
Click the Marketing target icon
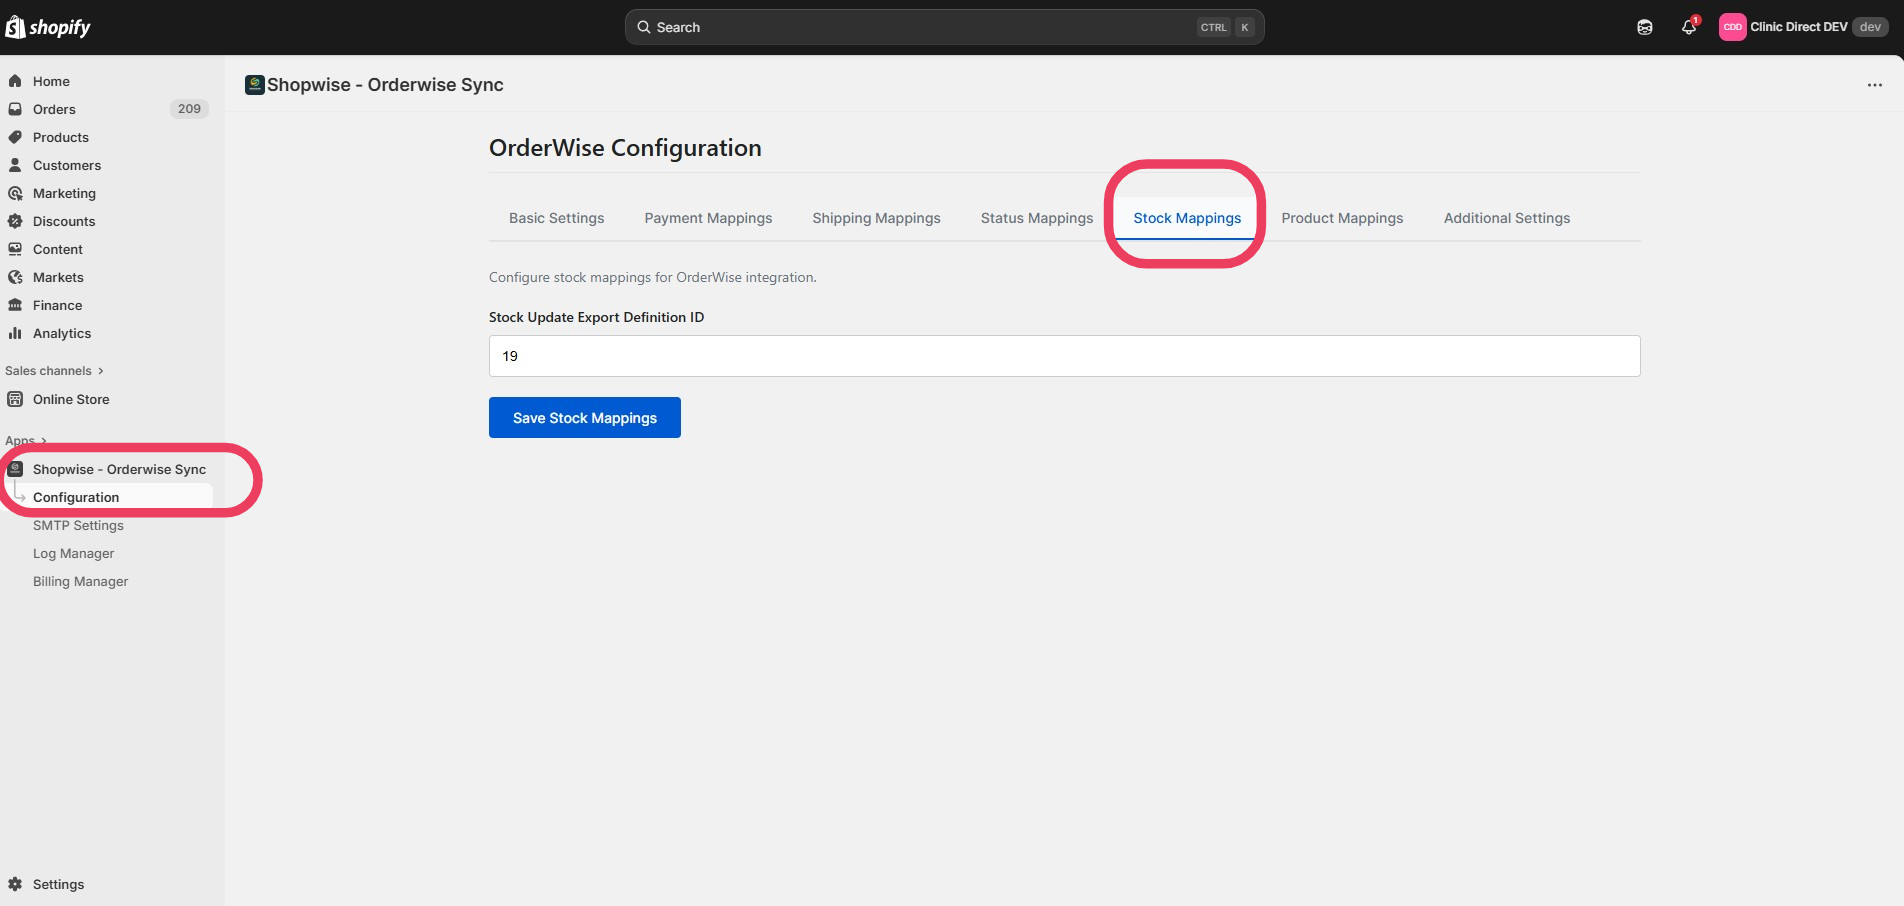[15, 193]
